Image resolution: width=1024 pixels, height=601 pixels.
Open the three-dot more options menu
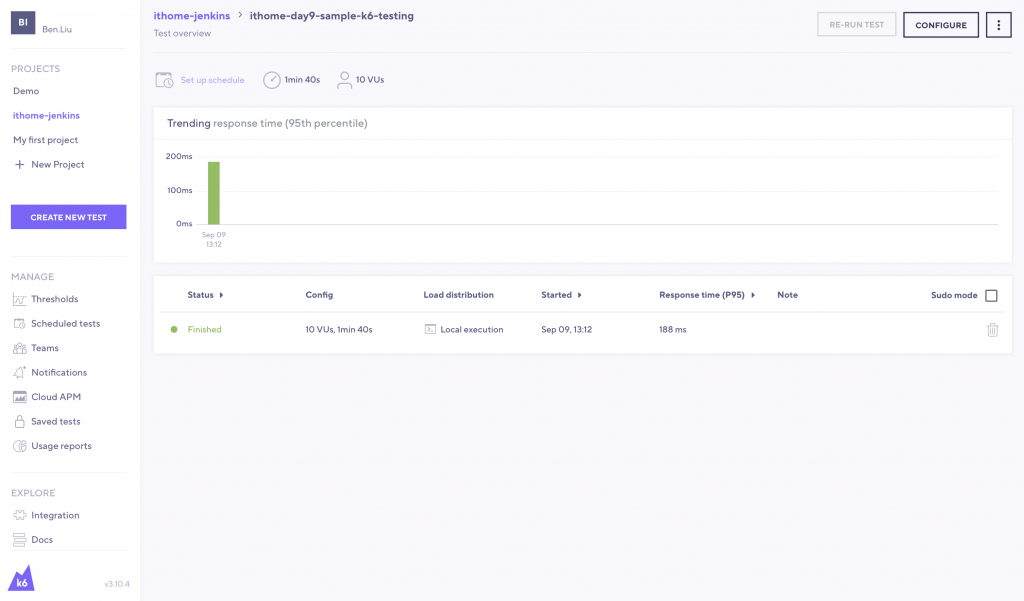999,25
